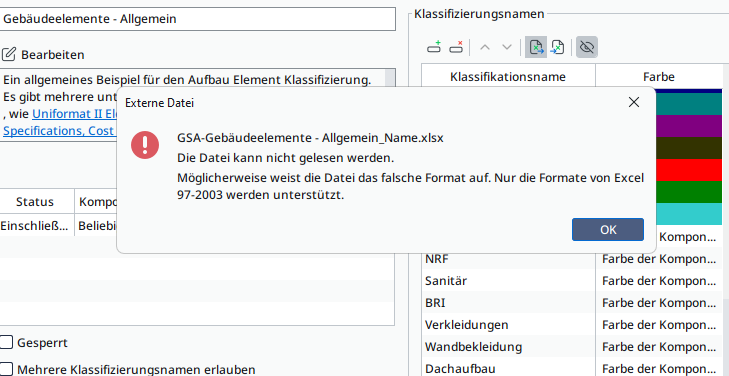Click the Beliebi... component cell

coord(97,226)
